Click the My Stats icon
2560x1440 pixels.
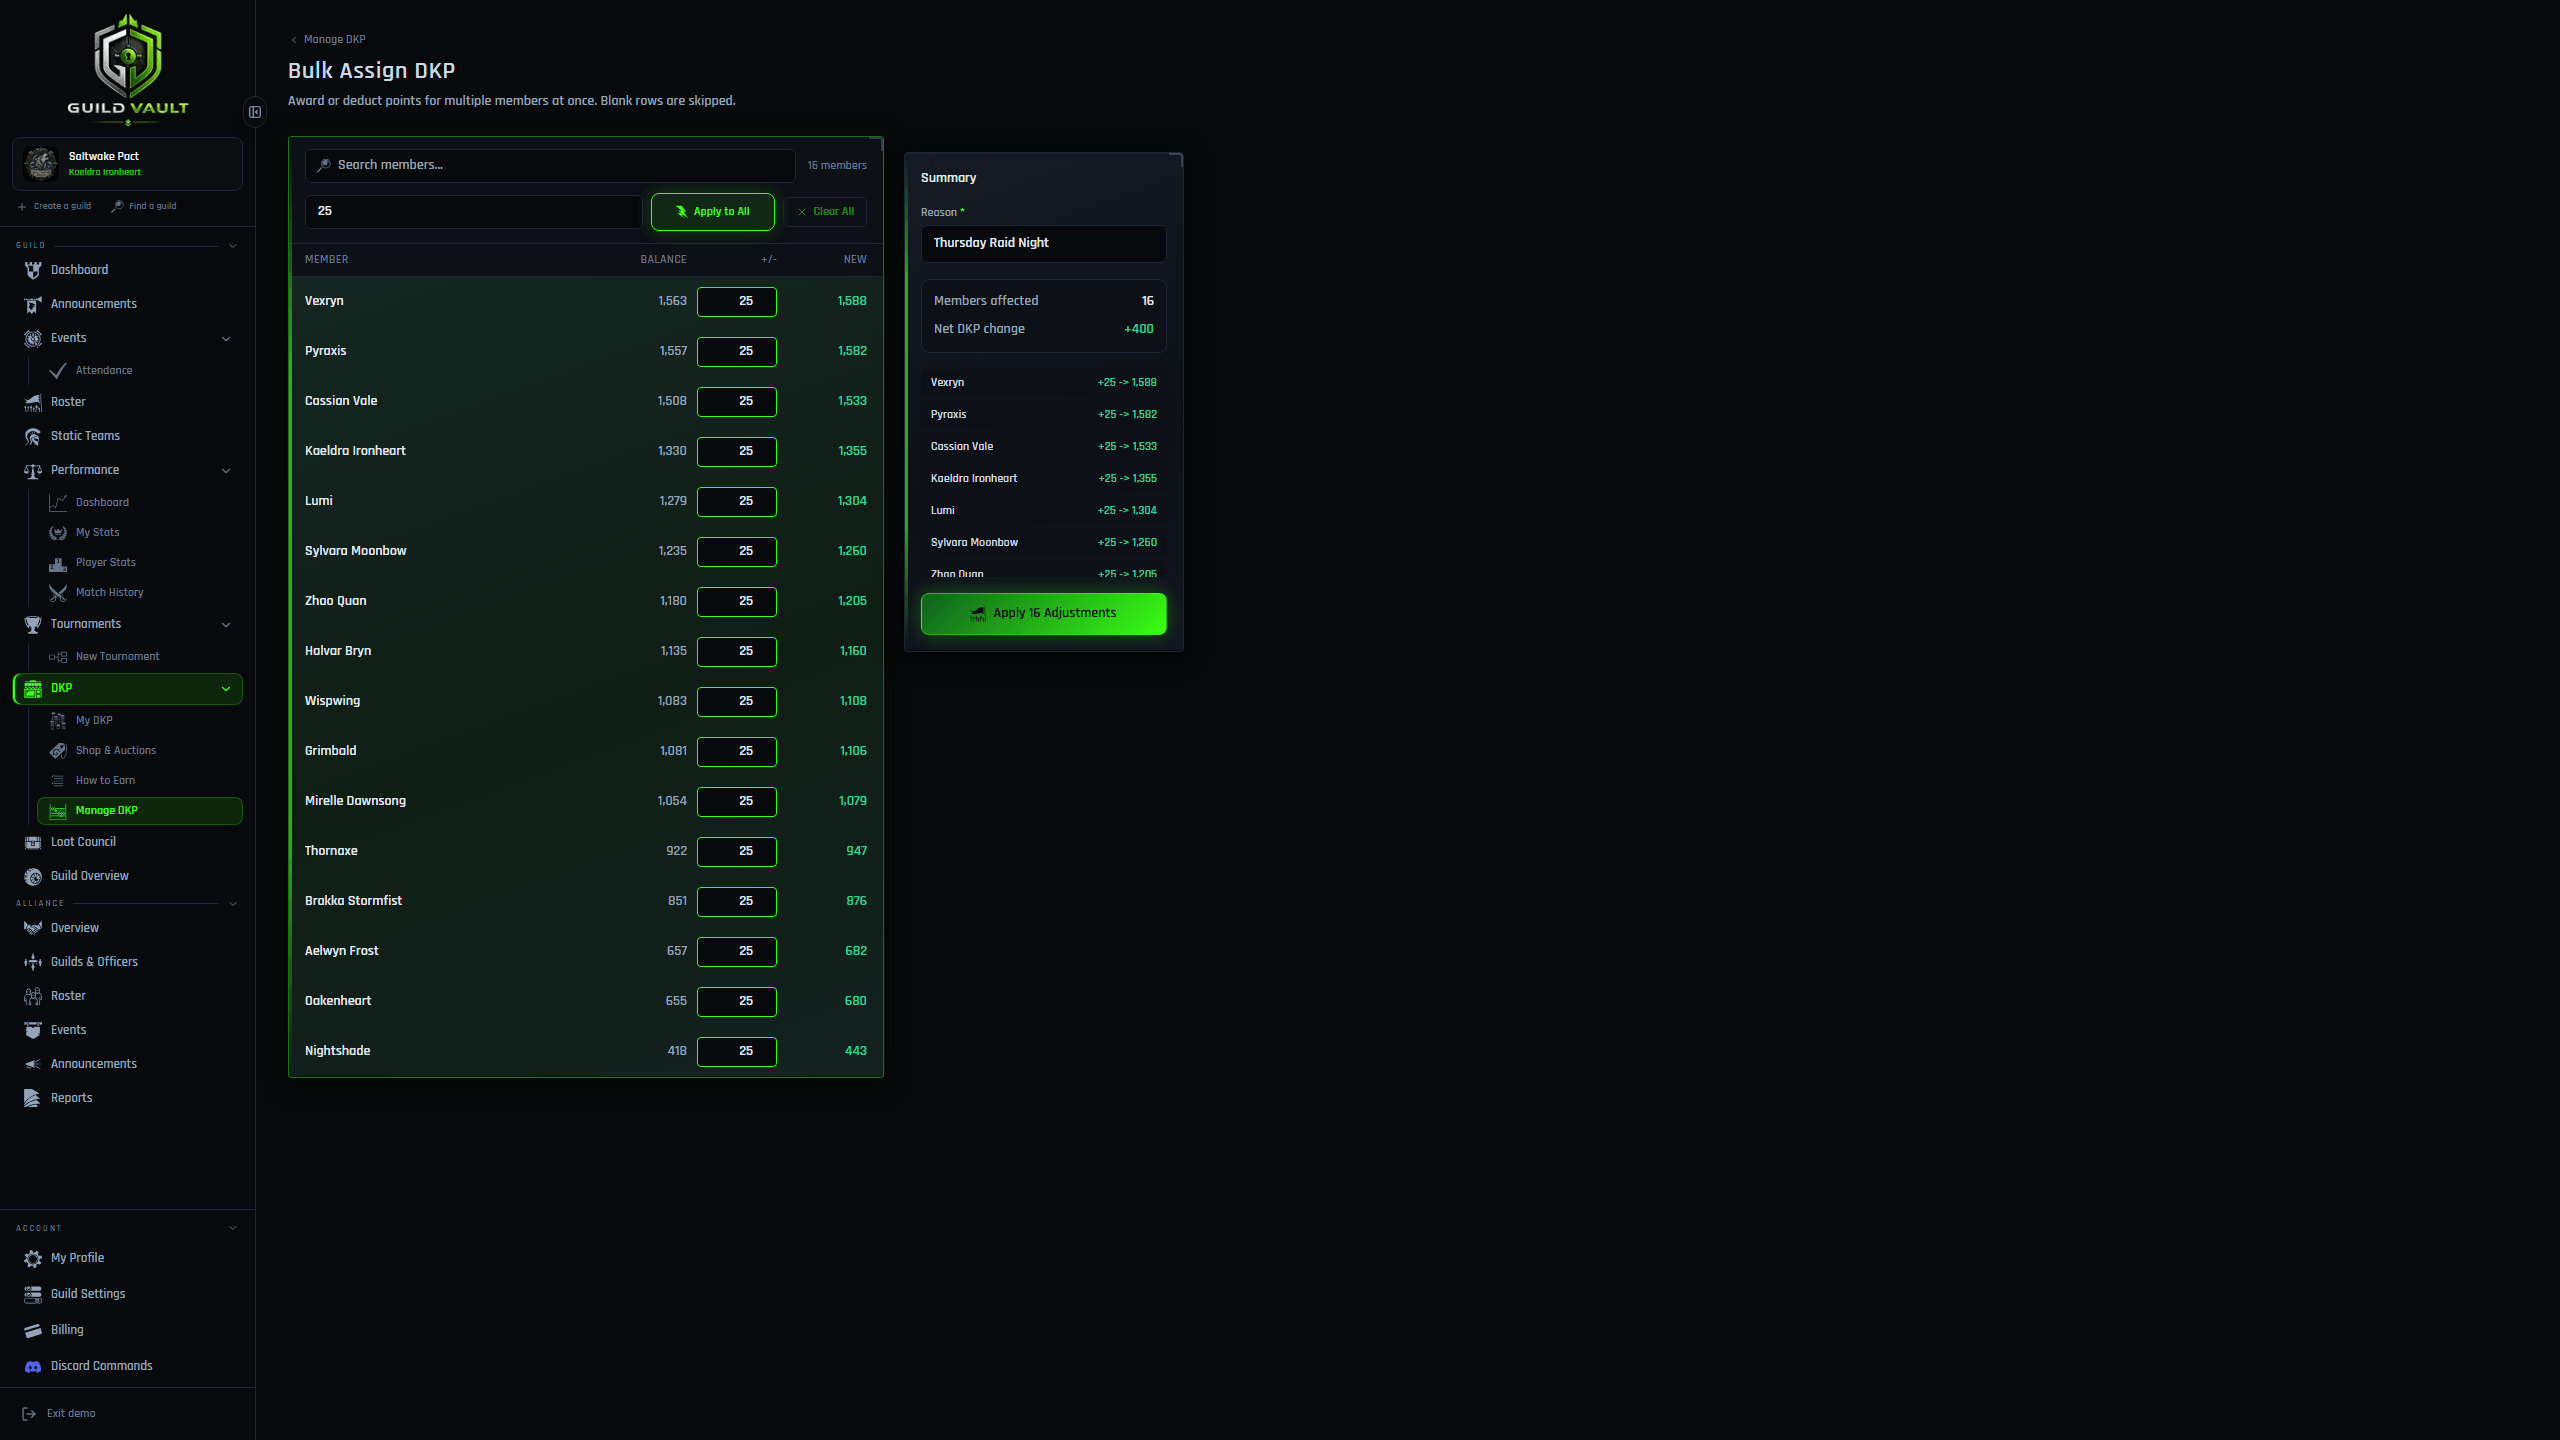(58, 532)
